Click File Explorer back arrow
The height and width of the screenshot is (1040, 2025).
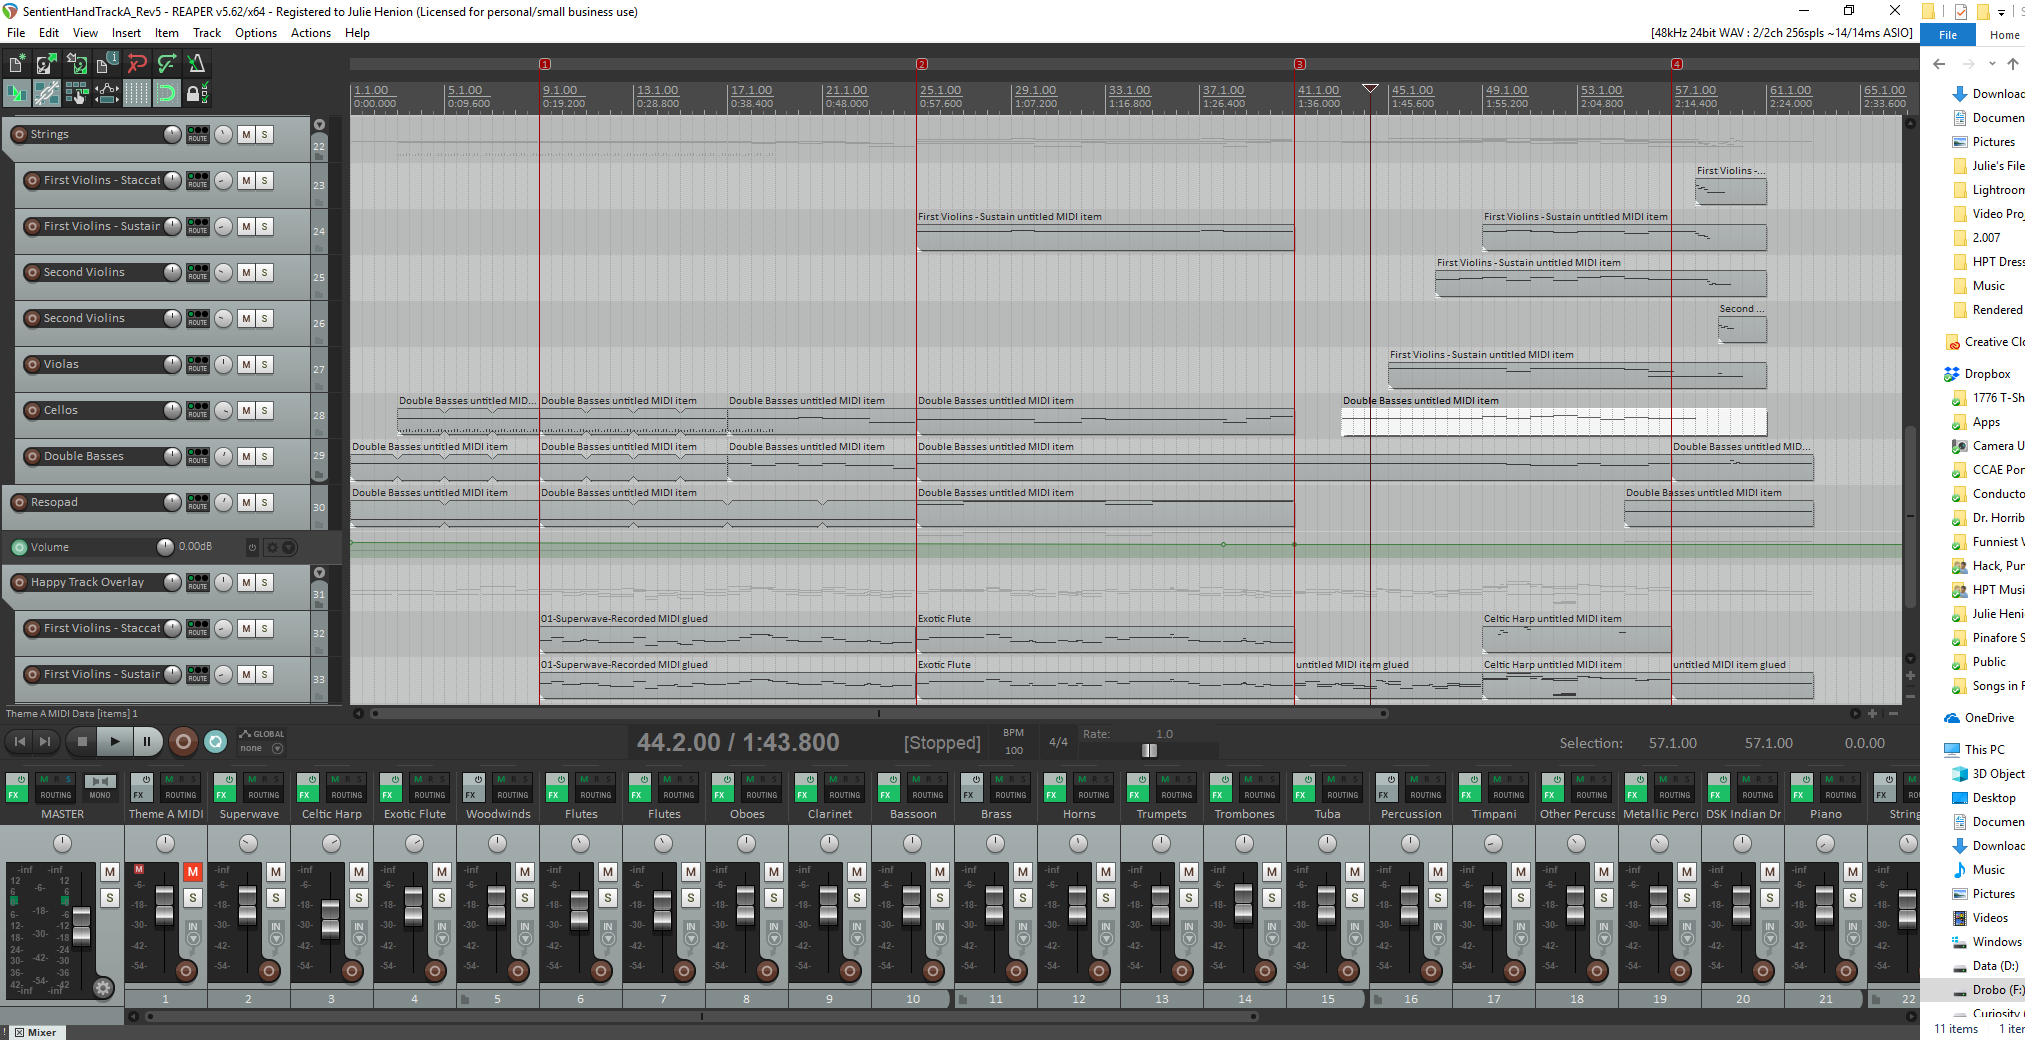[1939, 64]
